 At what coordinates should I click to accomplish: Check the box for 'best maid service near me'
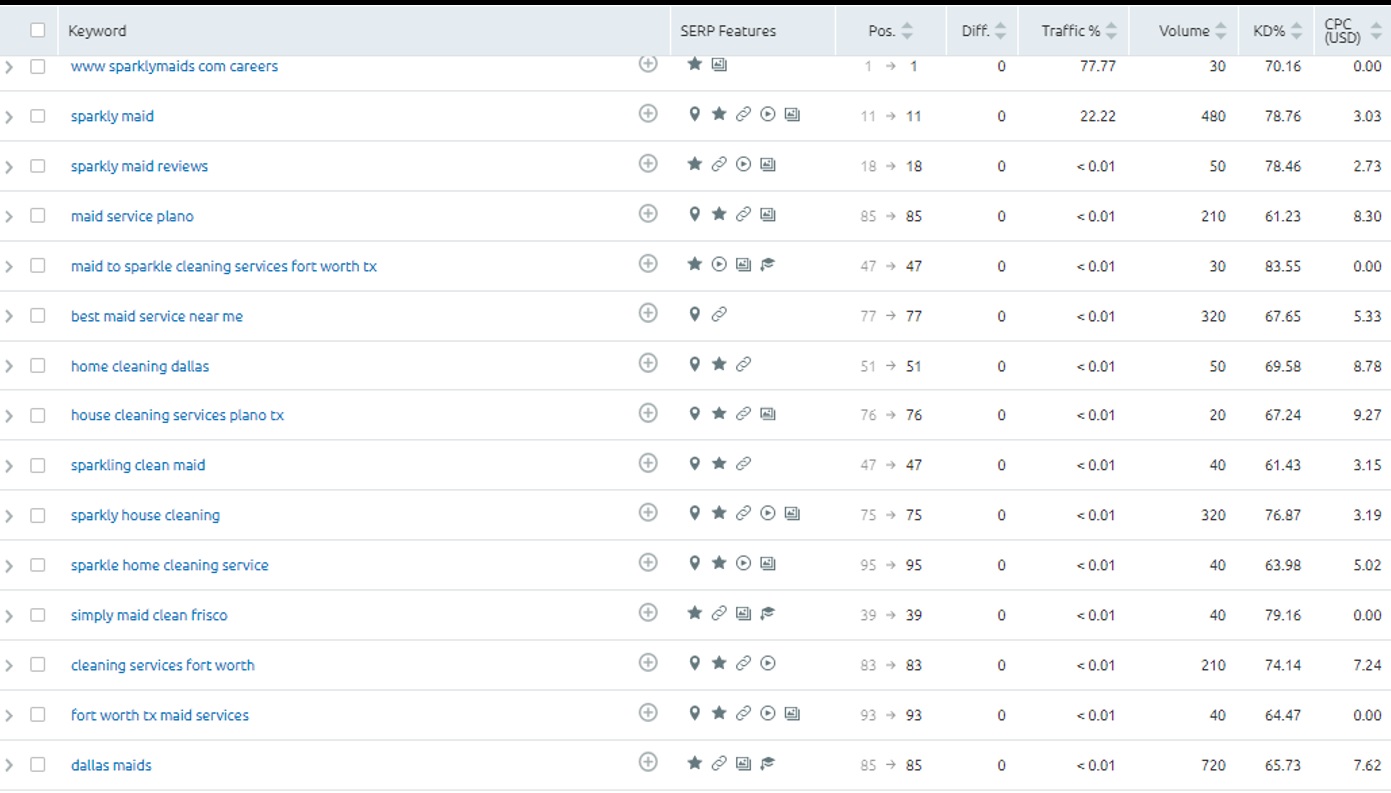coord(38,316)
